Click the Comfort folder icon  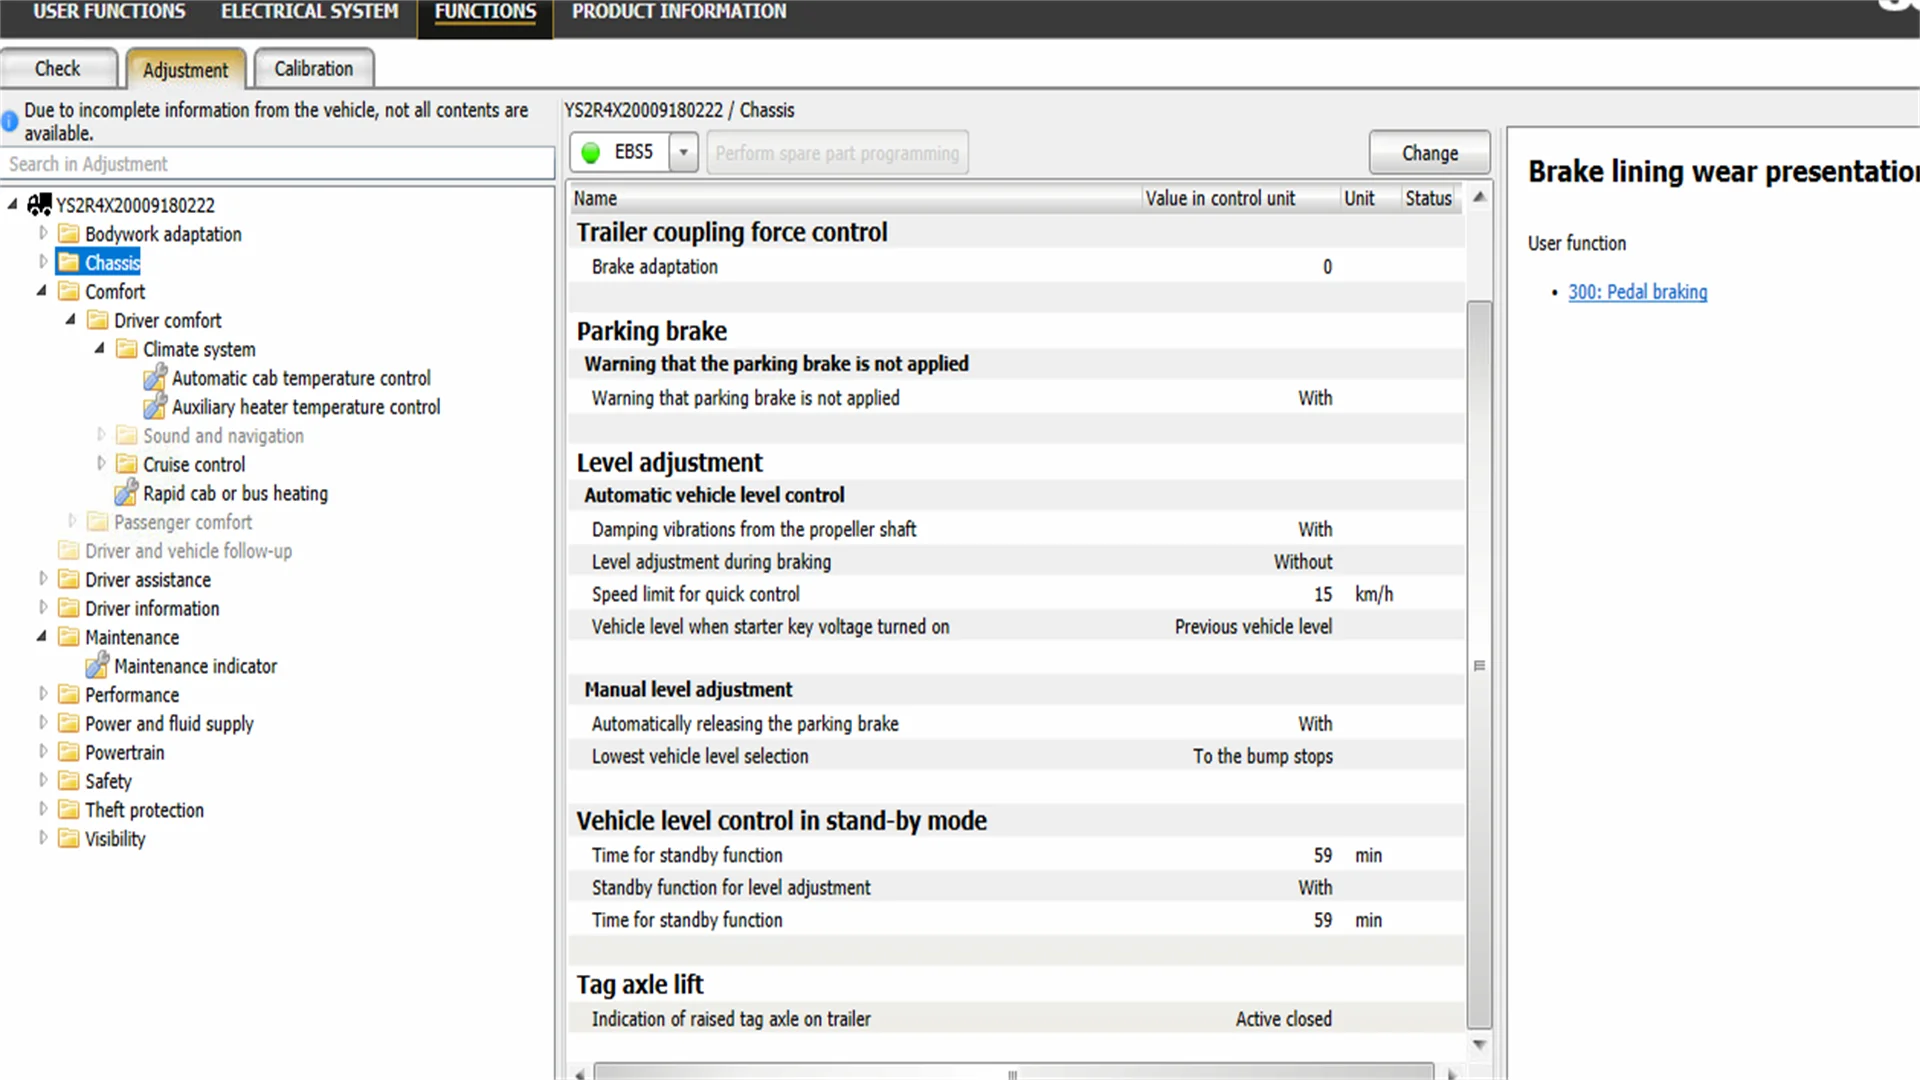69,292
